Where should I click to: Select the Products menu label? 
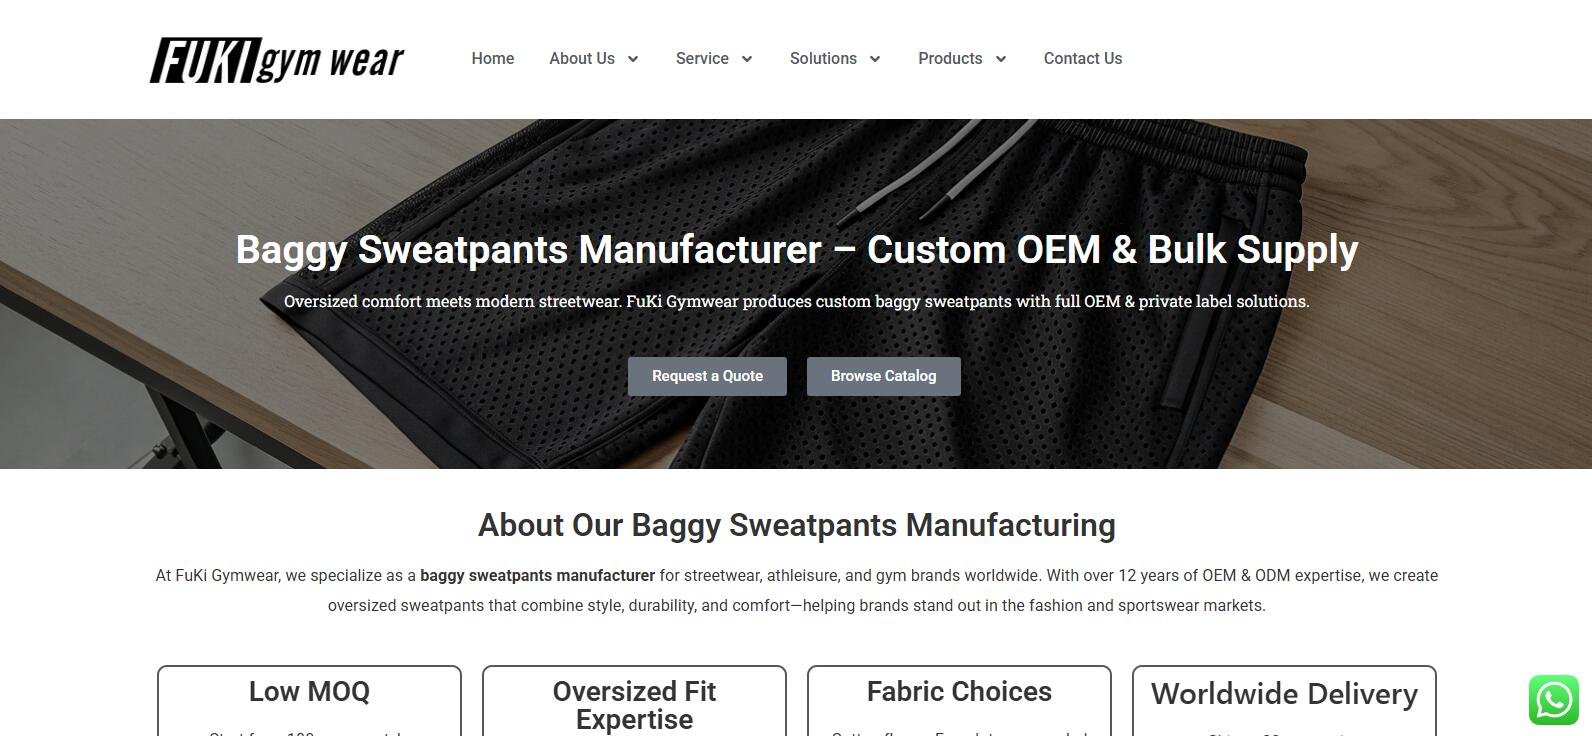click(x=950, y=59)
